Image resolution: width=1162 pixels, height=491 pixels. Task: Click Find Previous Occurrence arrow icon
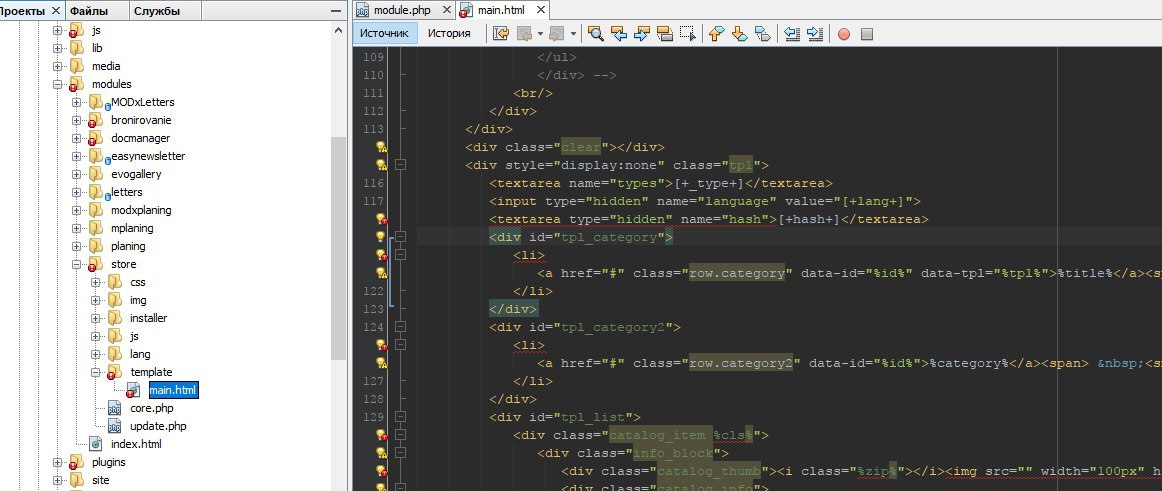619,33
